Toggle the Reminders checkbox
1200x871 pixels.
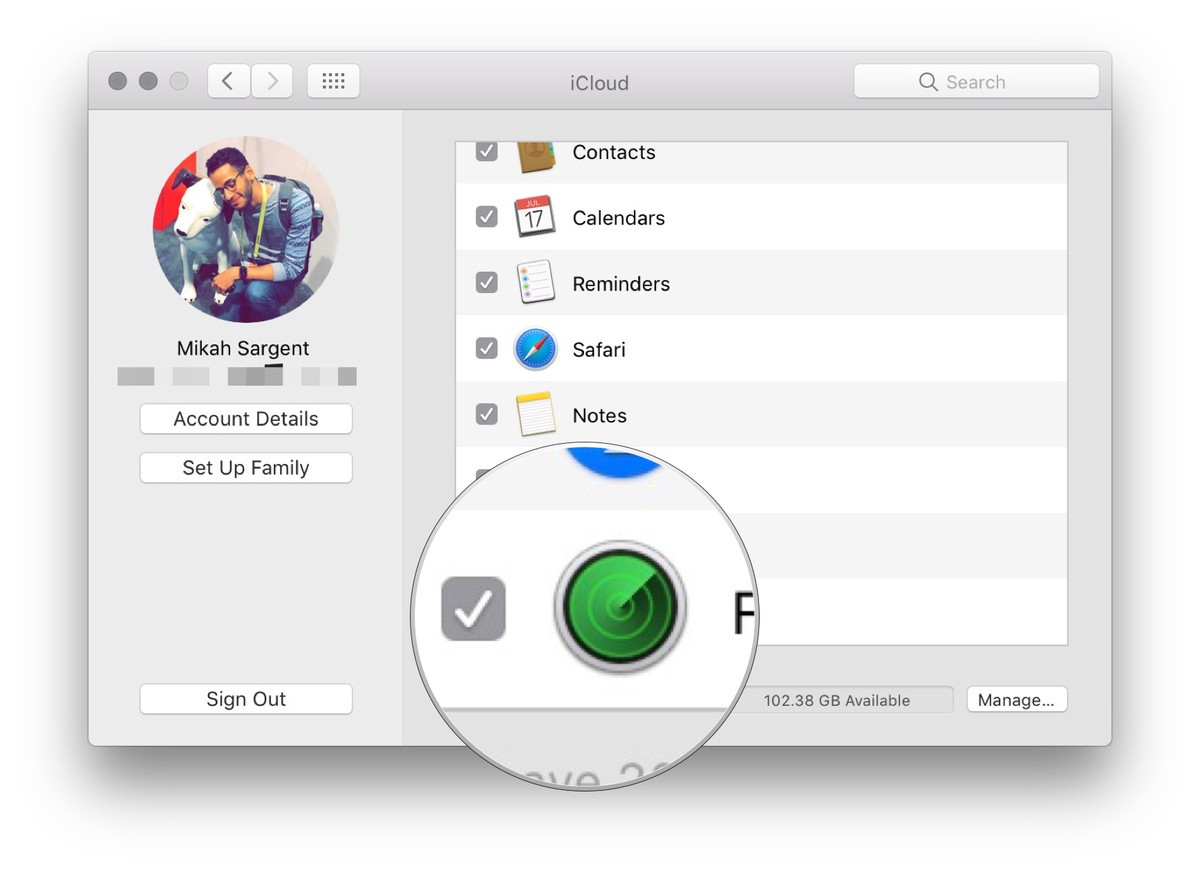point(486,283)
